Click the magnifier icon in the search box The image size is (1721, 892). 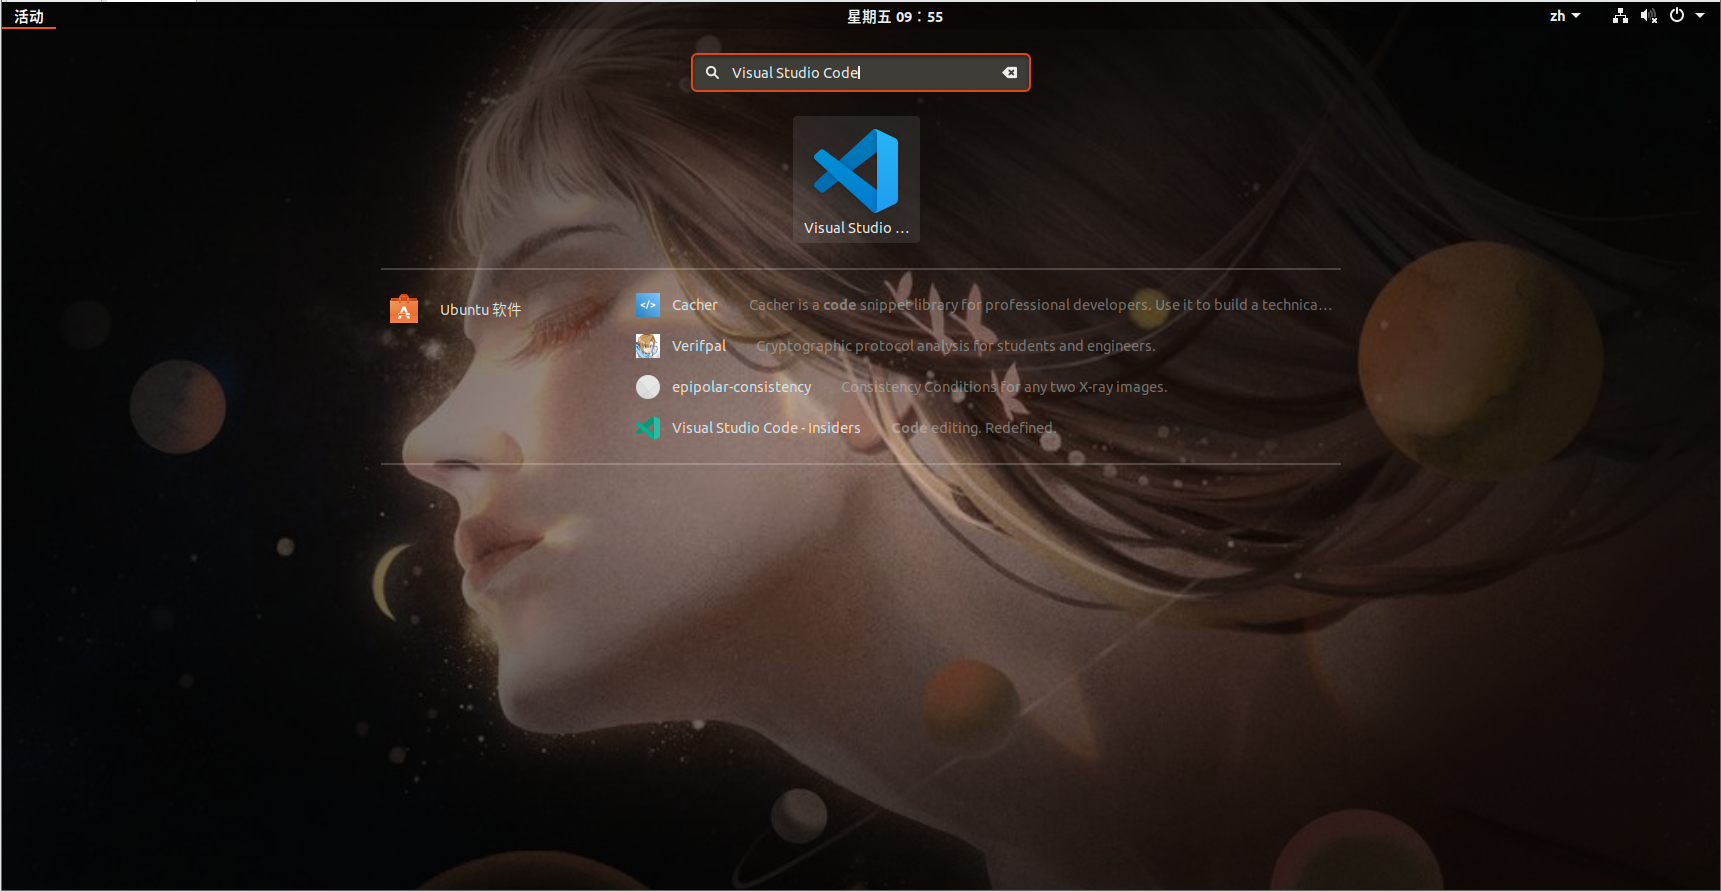tap(712, 73)
